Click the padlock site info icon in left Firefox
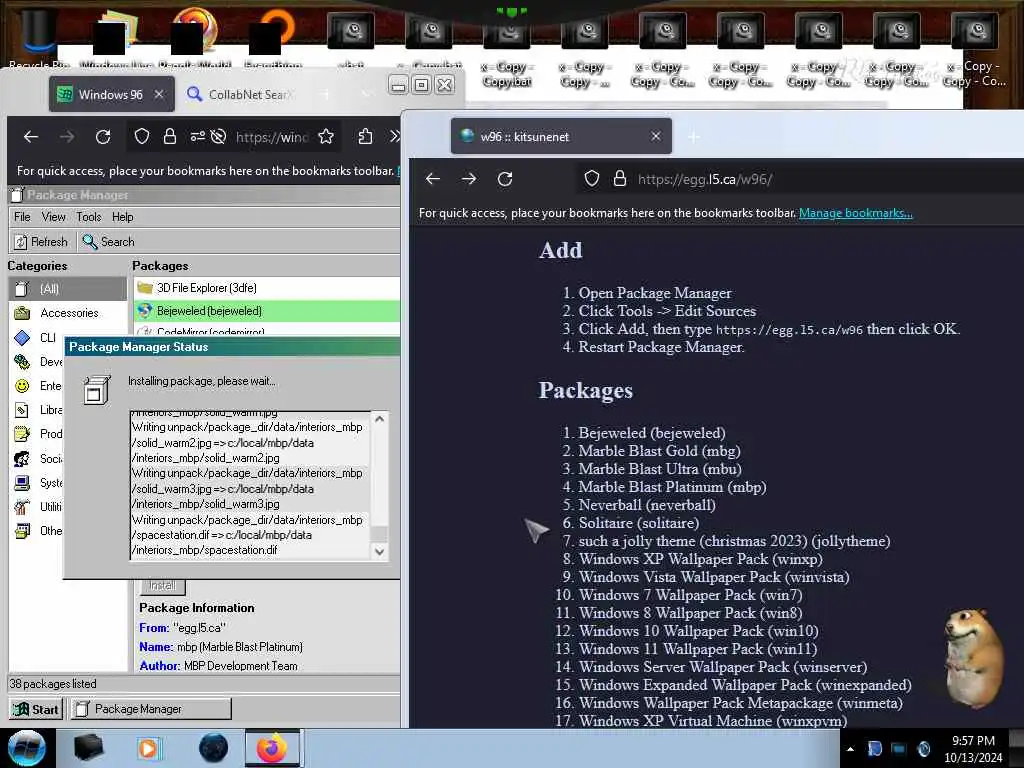Viewport: 1024px width, 768px height. 170,136
